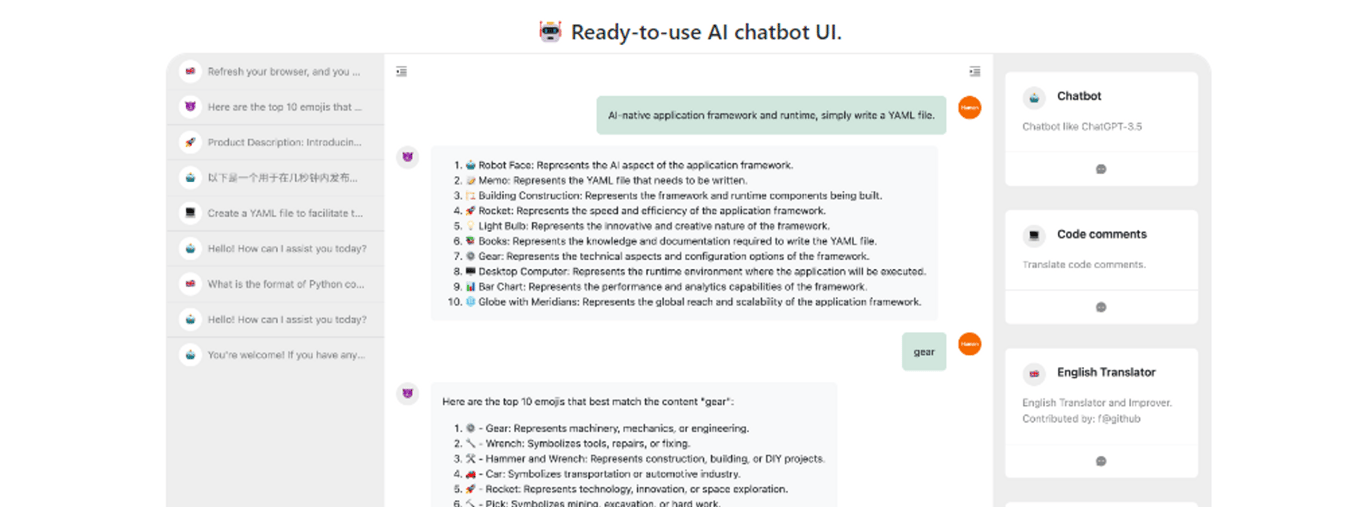Open 'Product Description: Introducing' conversation
Image resolution: width=1366 pixels, height=507 pixels.
pos(275,142)
